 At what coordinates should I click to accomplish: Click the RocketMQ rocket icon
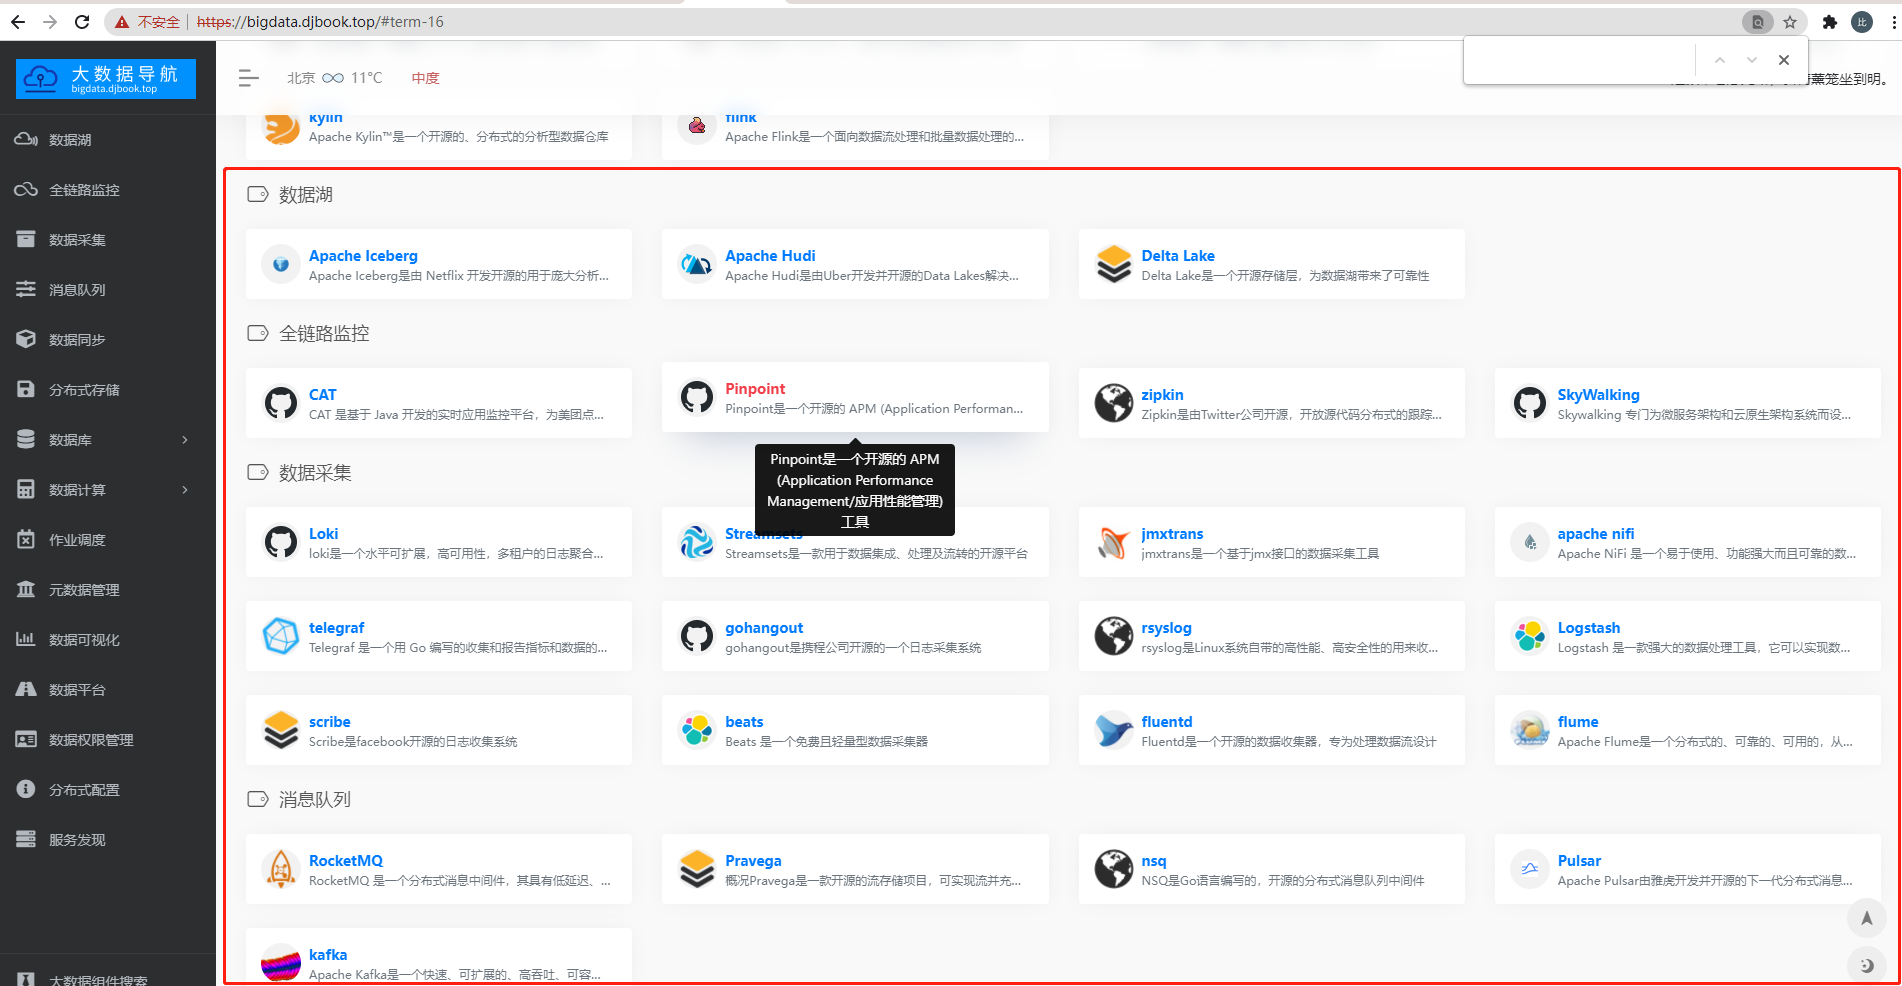(x=280, y=870)
